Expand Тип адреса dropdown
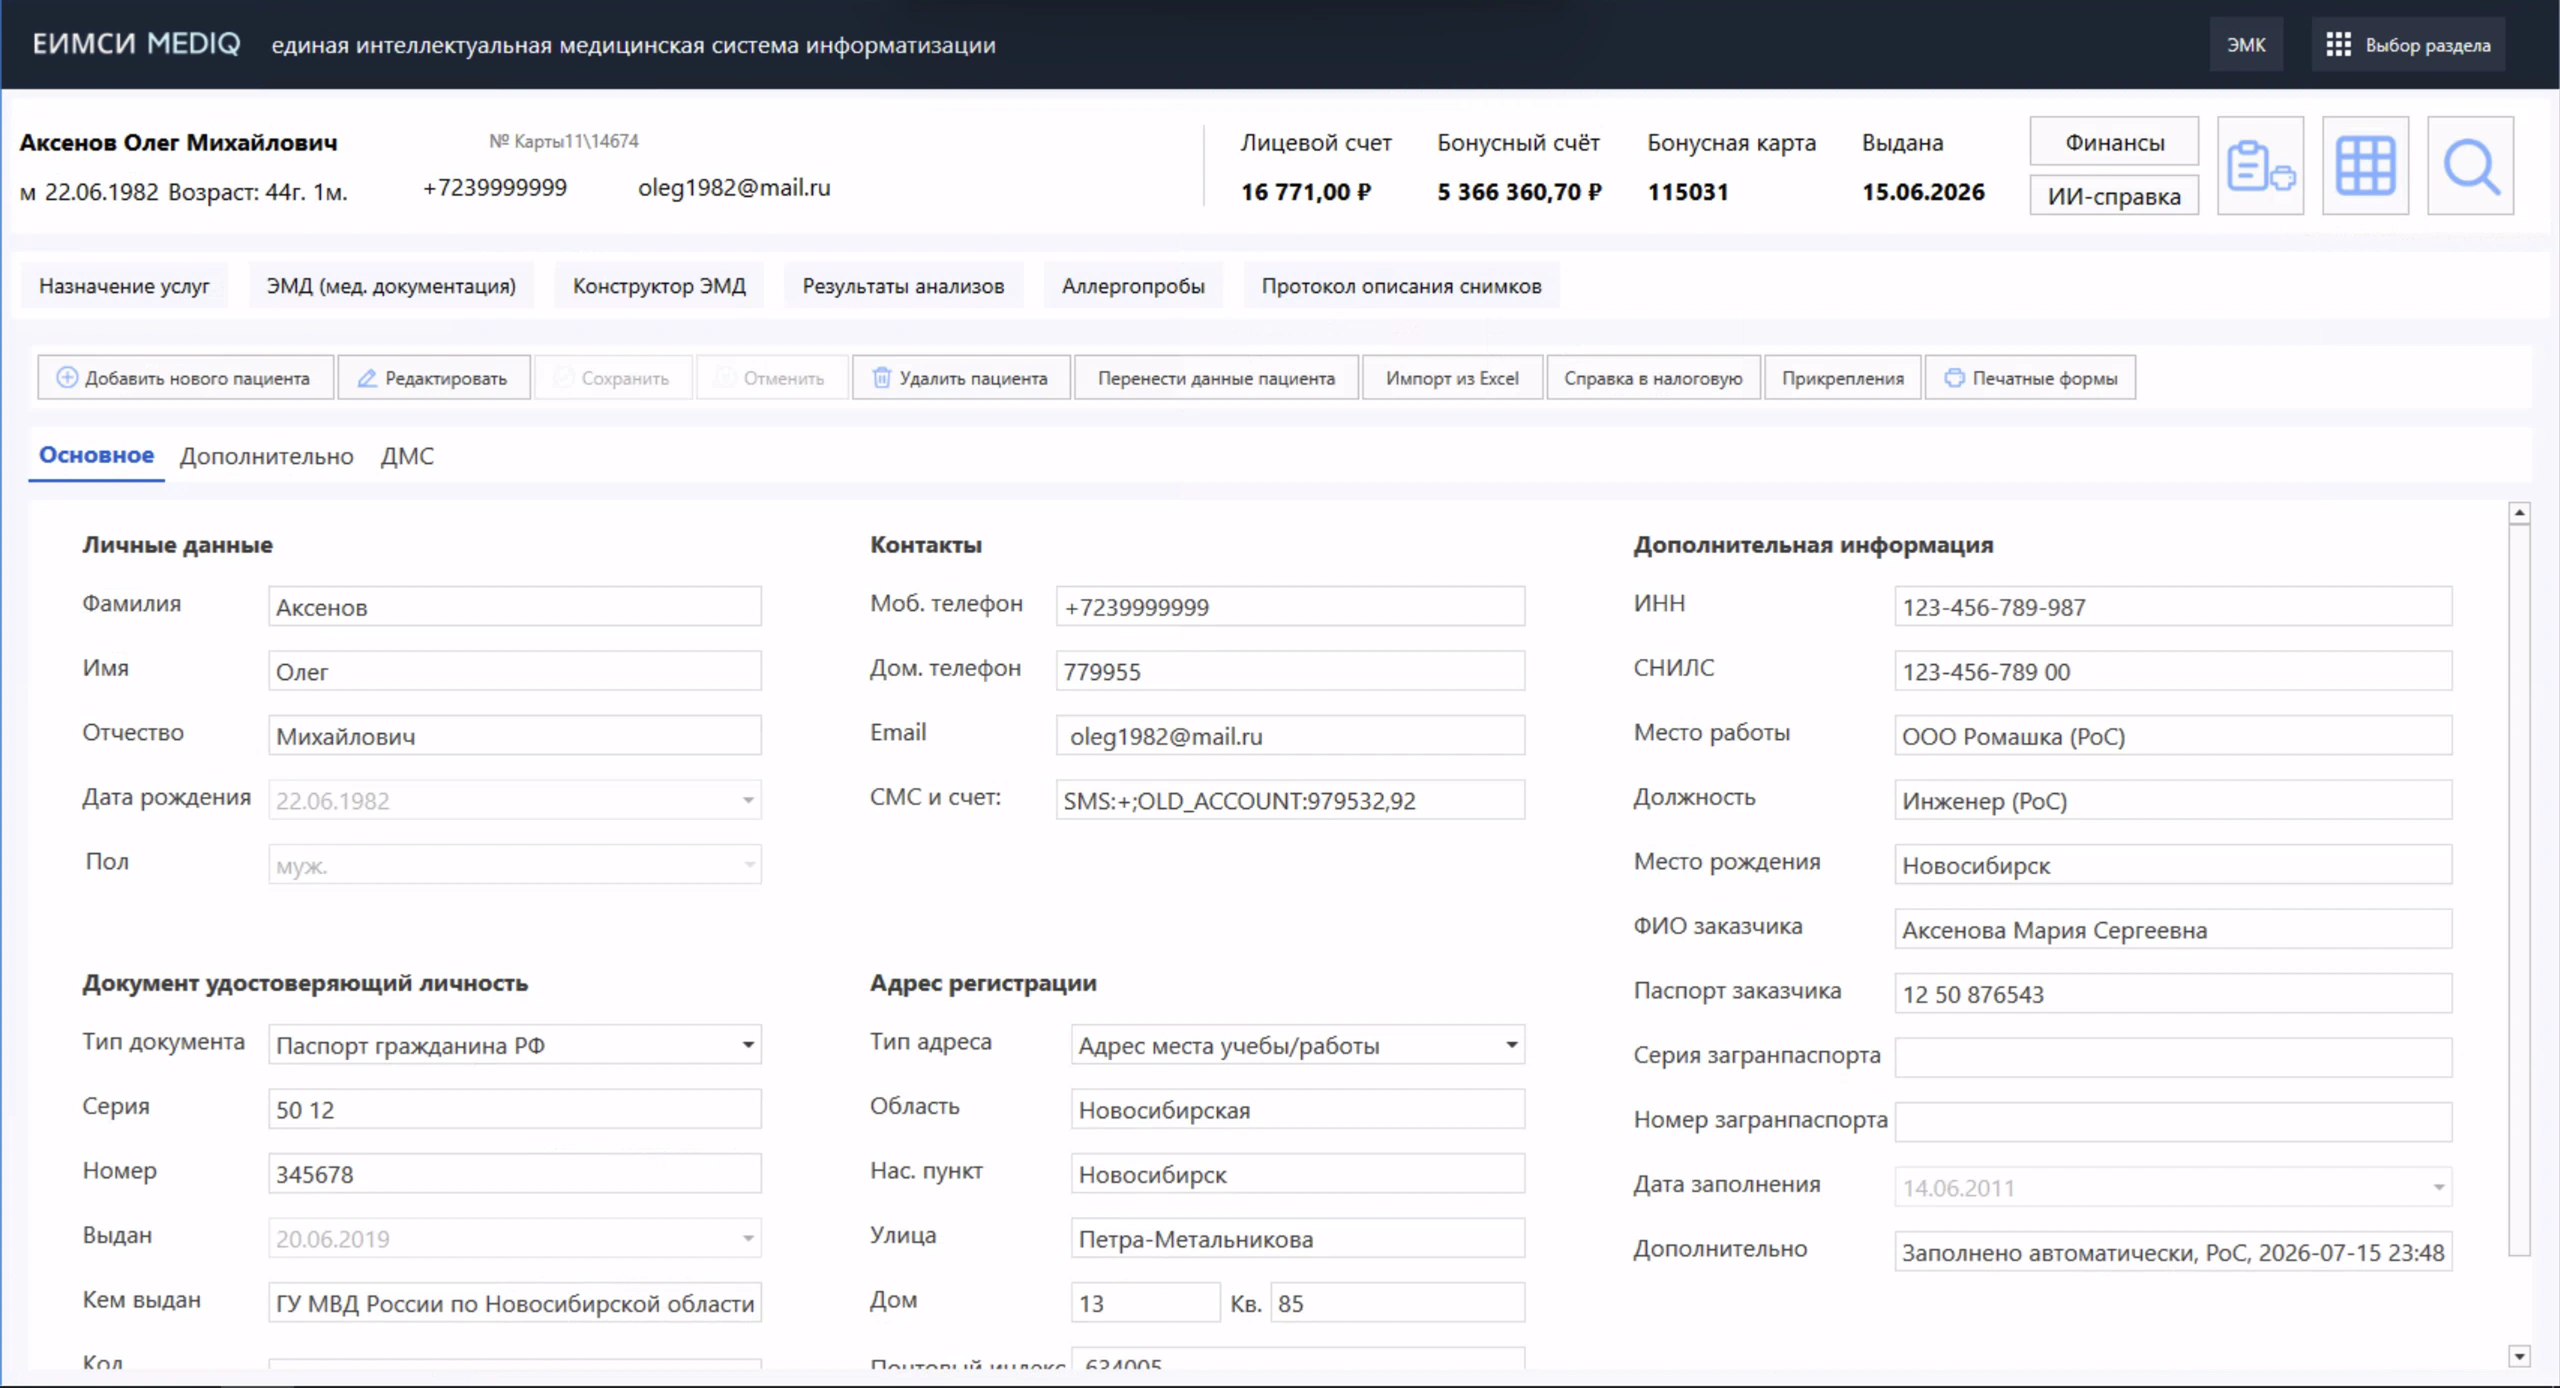Image resolution: width=2560 pixels, height=1388 pixels. coord(1511,1045)
